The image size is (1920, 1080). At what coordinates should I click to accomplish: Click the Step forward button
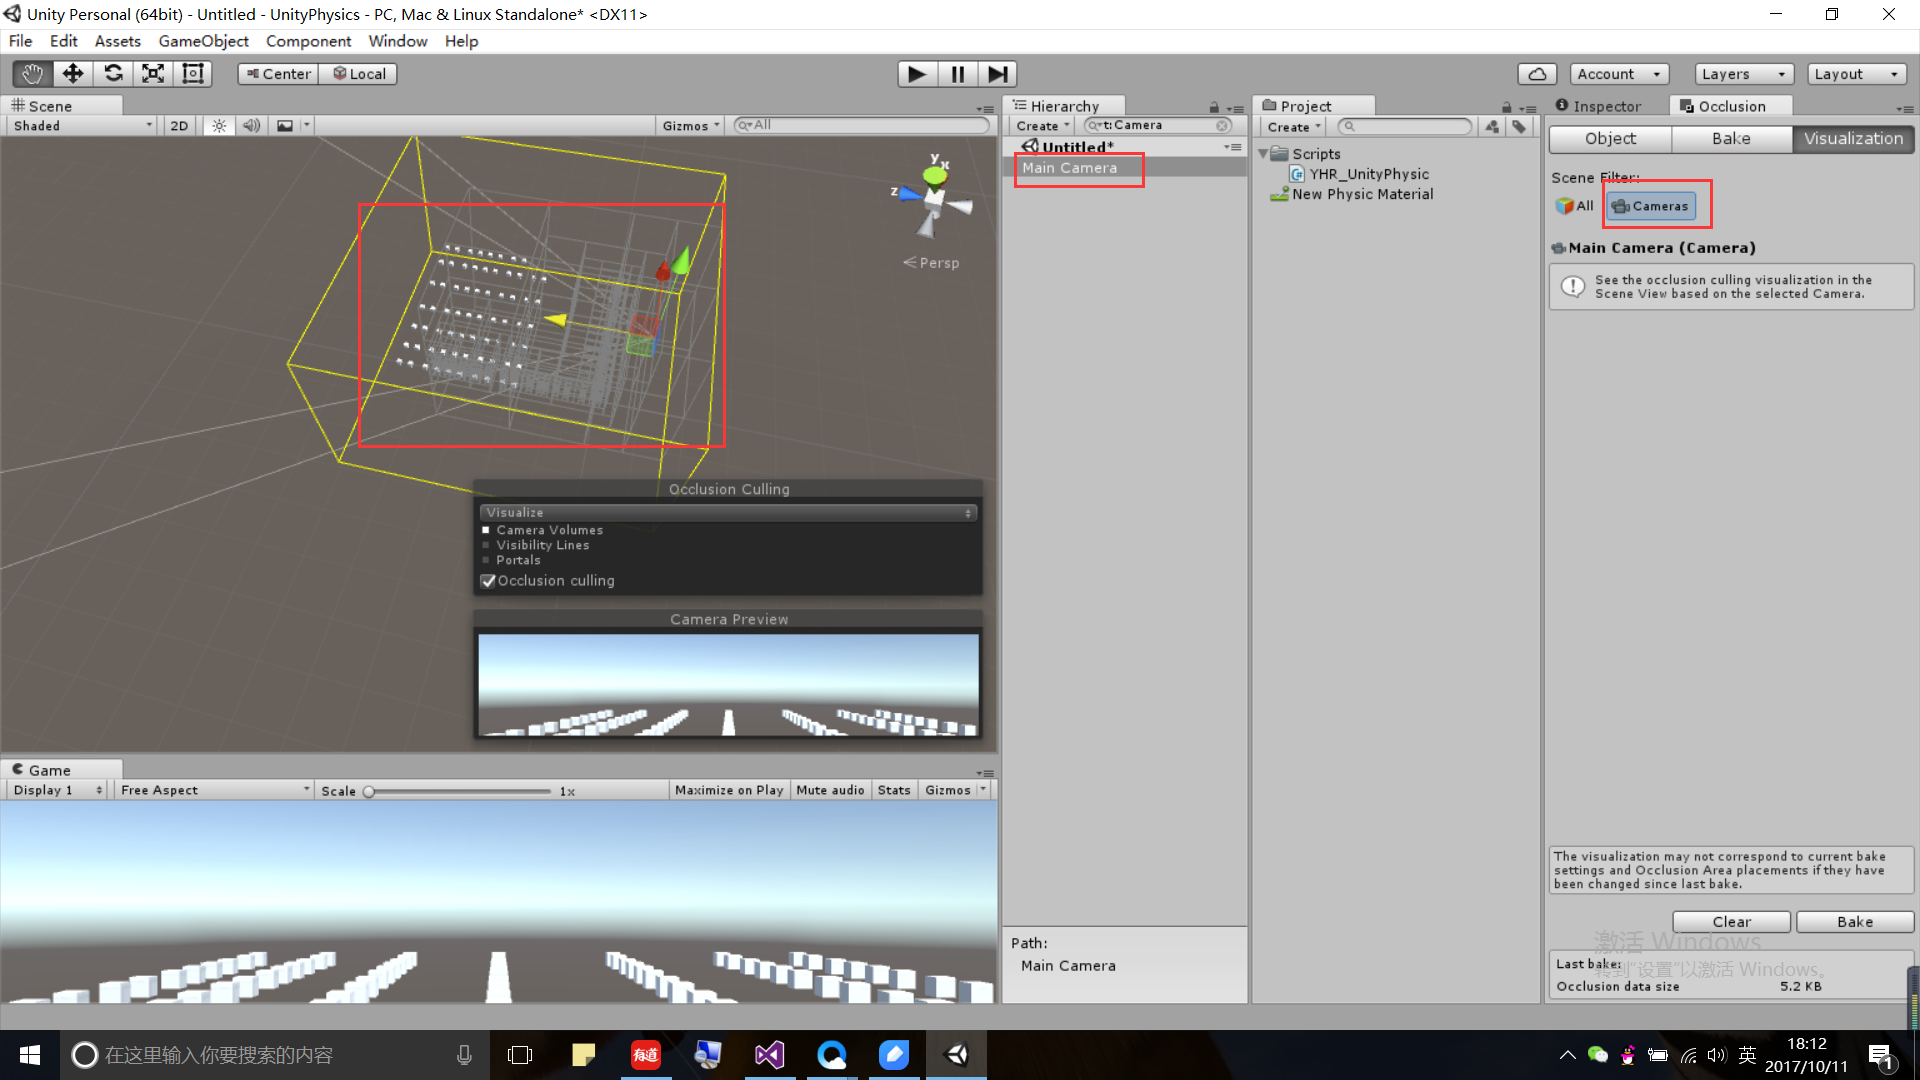click(997, 74)
